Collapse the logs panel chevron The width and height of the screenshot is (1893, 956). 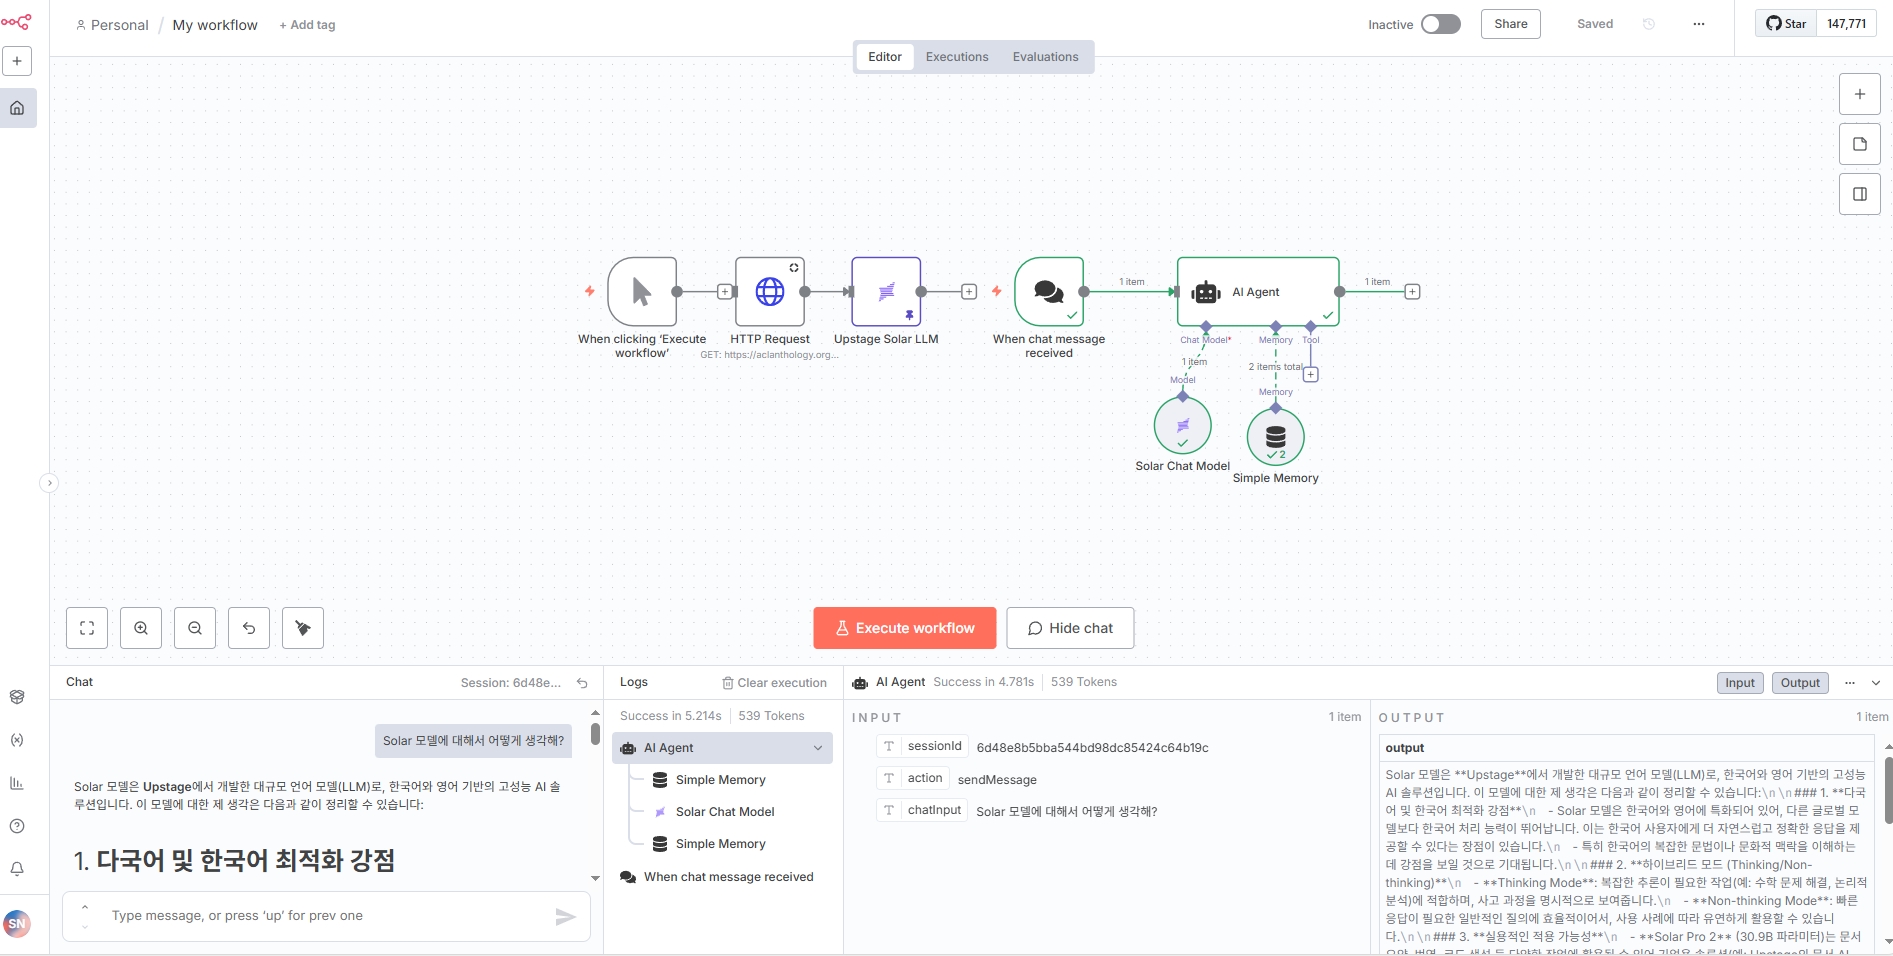(1876, 683)
